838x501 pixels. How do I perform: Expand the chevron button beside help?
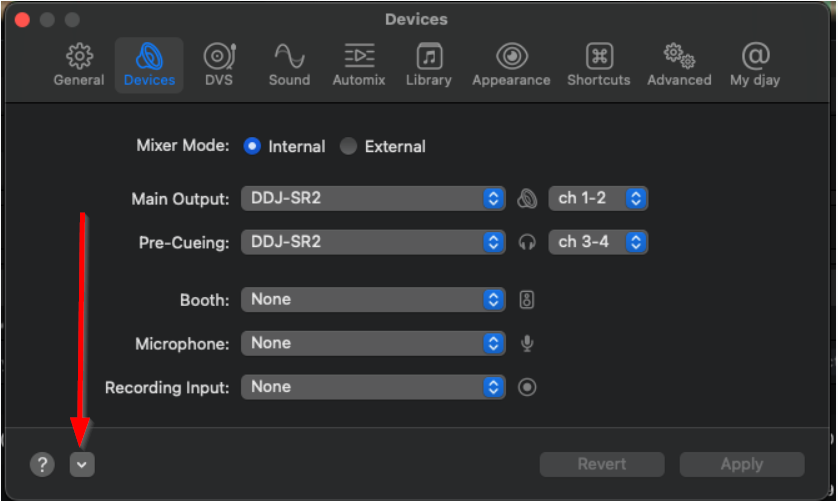click(x=82, y=464)
